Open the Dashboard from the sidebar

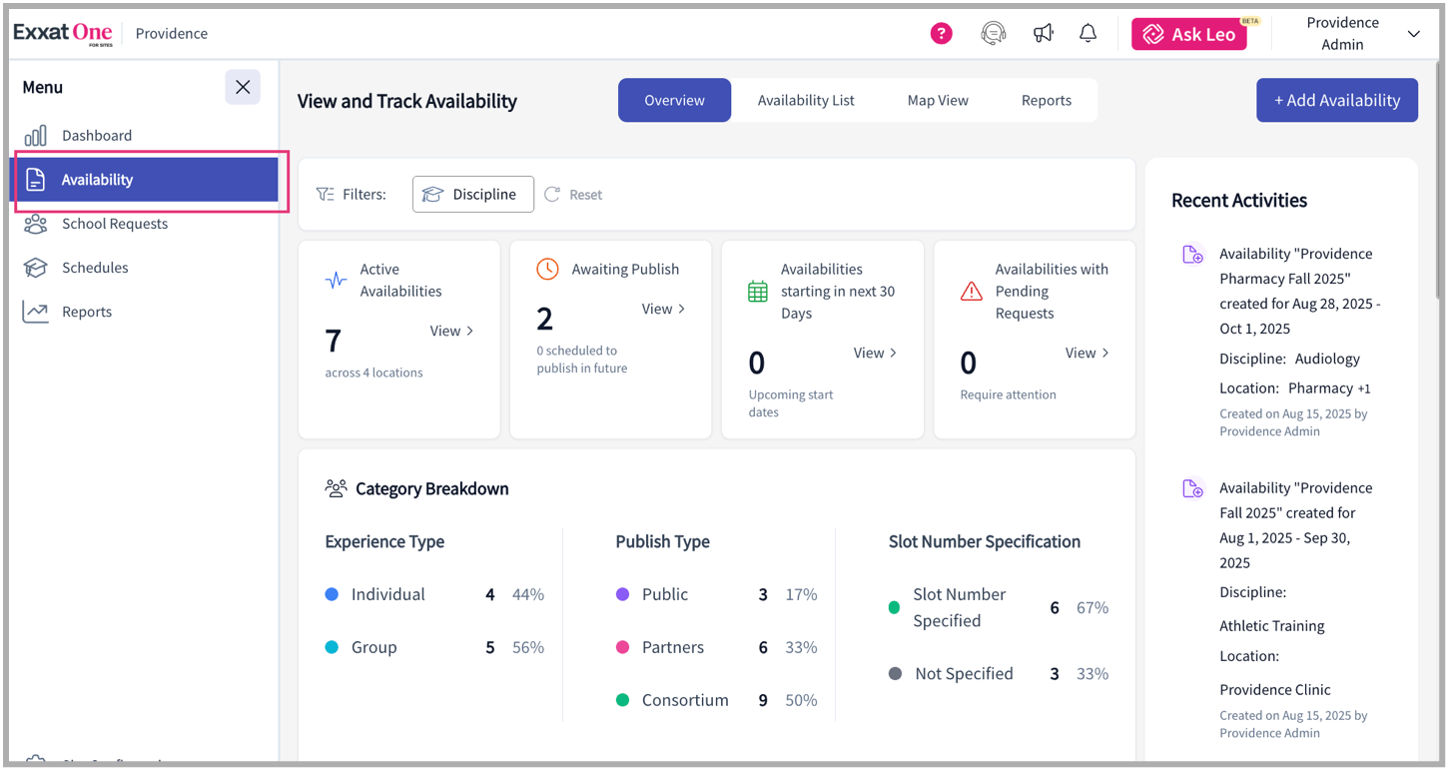[x=96, y=135]
